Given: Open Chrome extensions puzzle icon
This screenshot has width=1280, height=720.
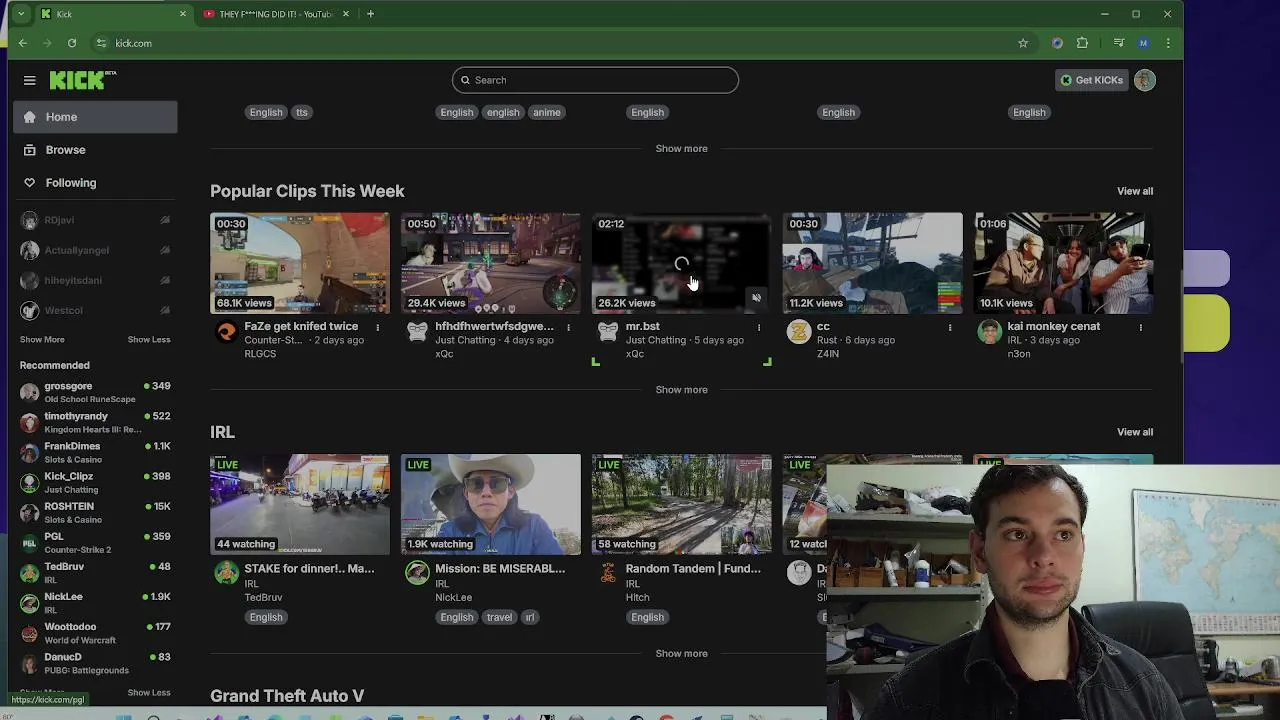Looking at the screenshot, I should point(1082,43).
